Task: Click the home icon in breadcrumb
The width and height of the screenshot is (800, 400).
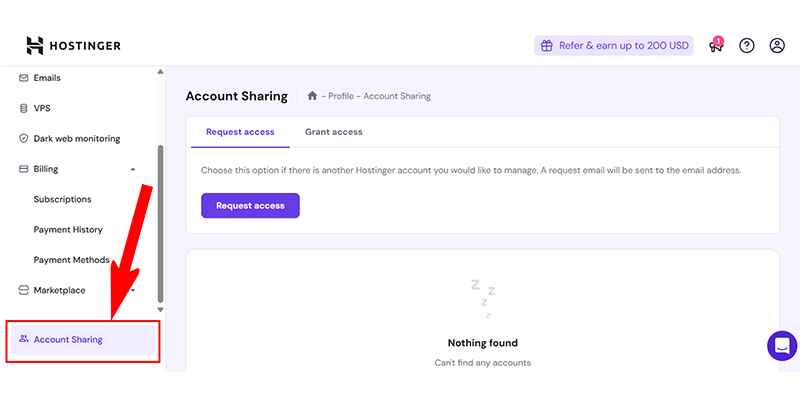Action: [x=312, y=95]
